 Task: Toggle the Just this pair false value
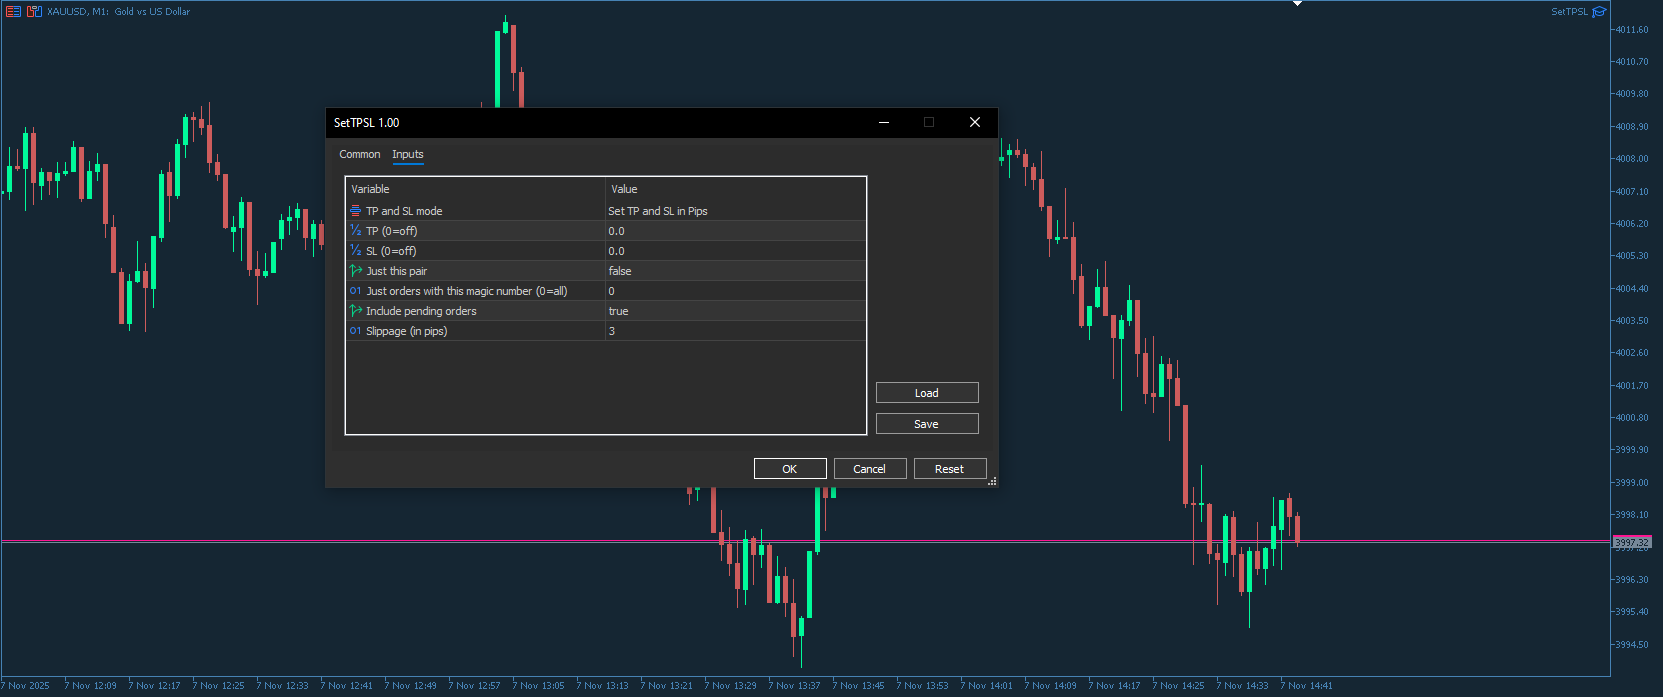click(x=734, y=271)
